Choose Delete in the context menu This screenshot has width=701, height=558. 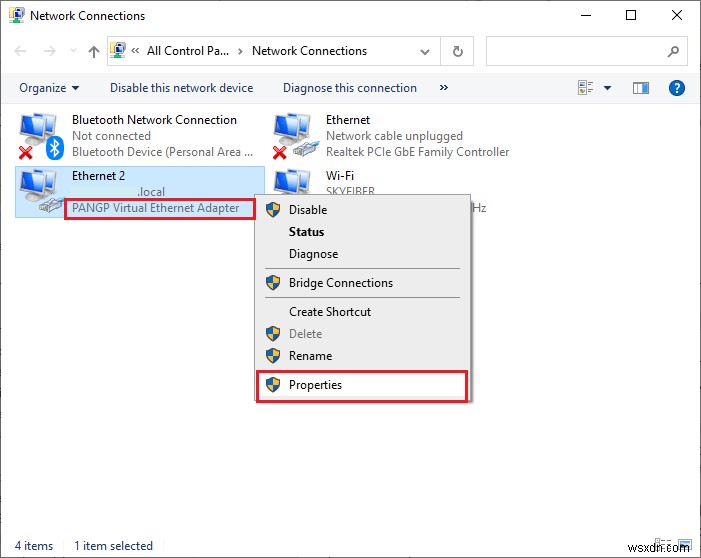[362, 334]
